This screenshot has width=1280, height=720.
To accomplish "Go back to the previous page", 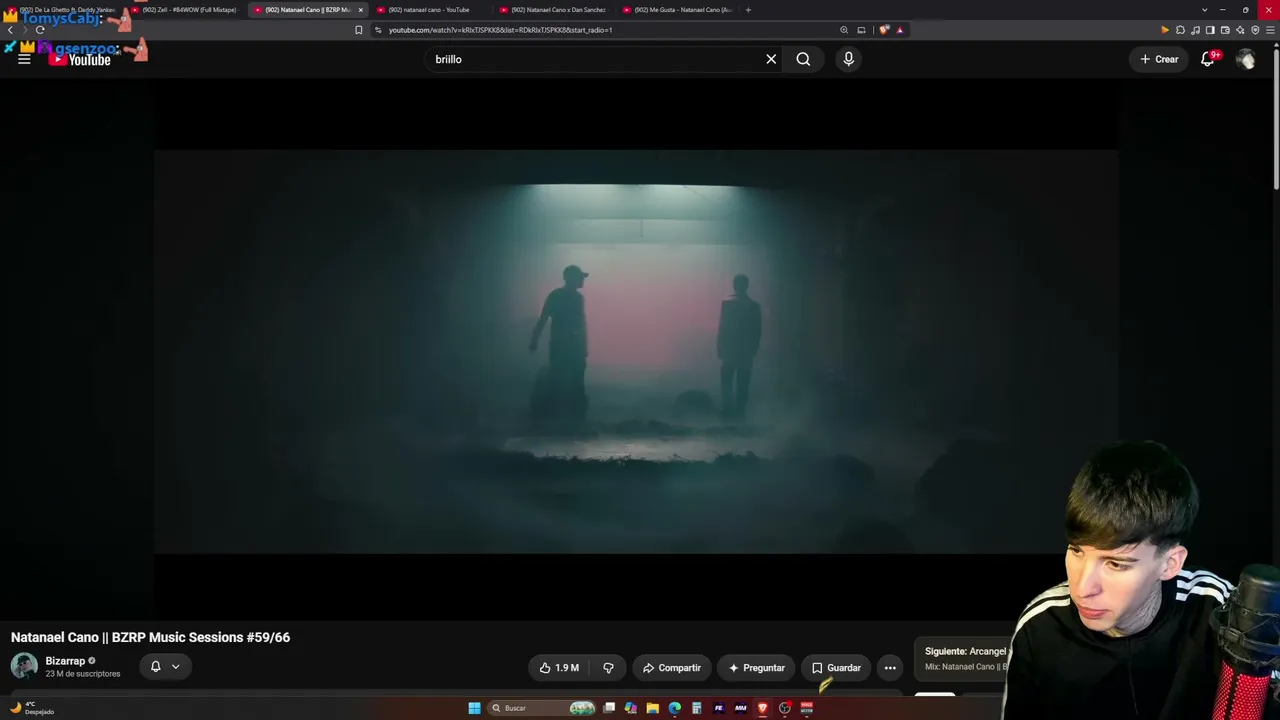I will coord(10,30).
